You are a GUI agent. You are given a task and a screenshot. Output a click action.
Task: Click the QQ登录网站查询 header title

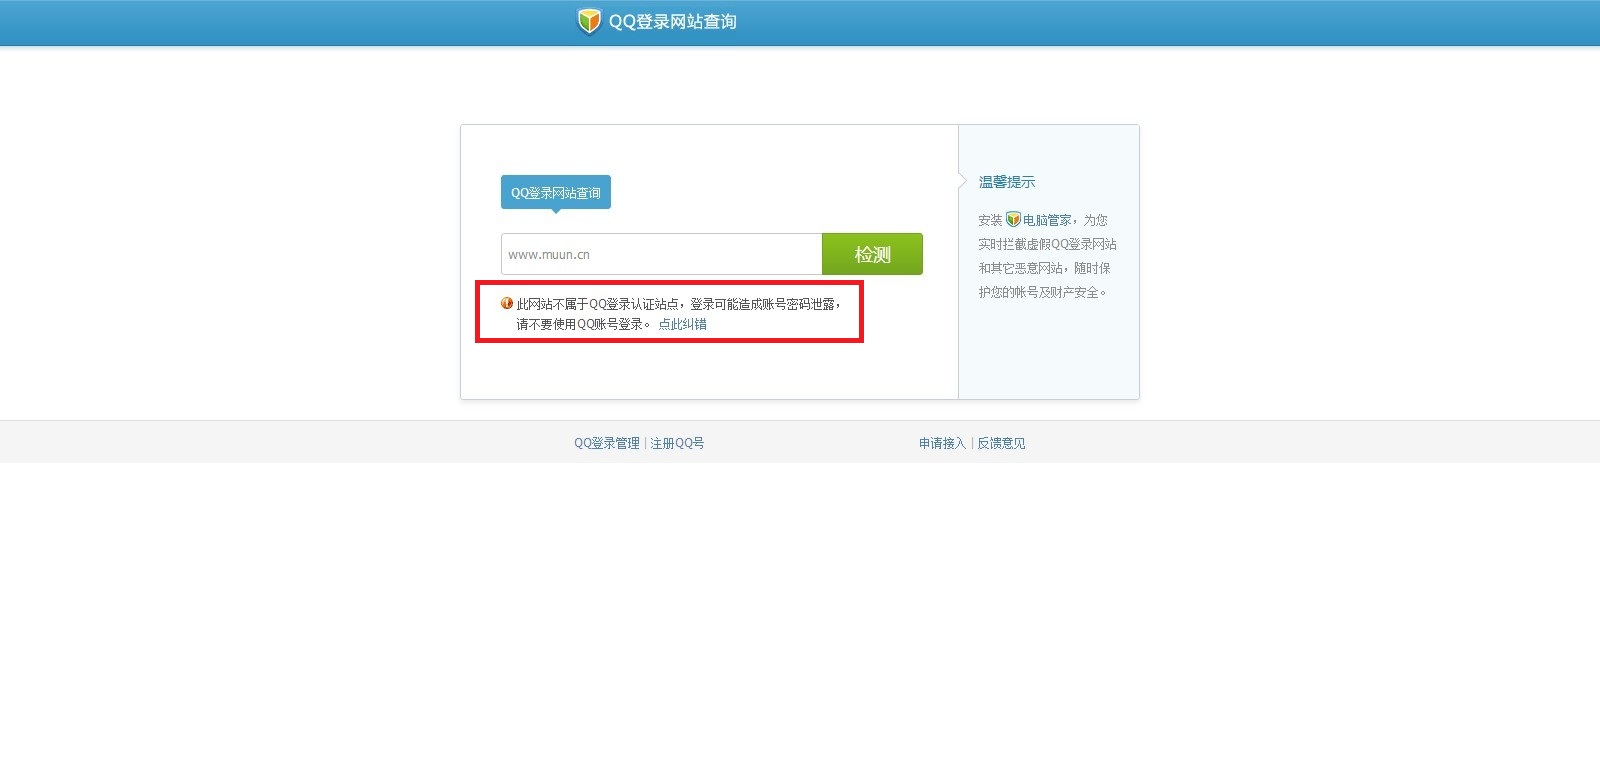(672, 21)
